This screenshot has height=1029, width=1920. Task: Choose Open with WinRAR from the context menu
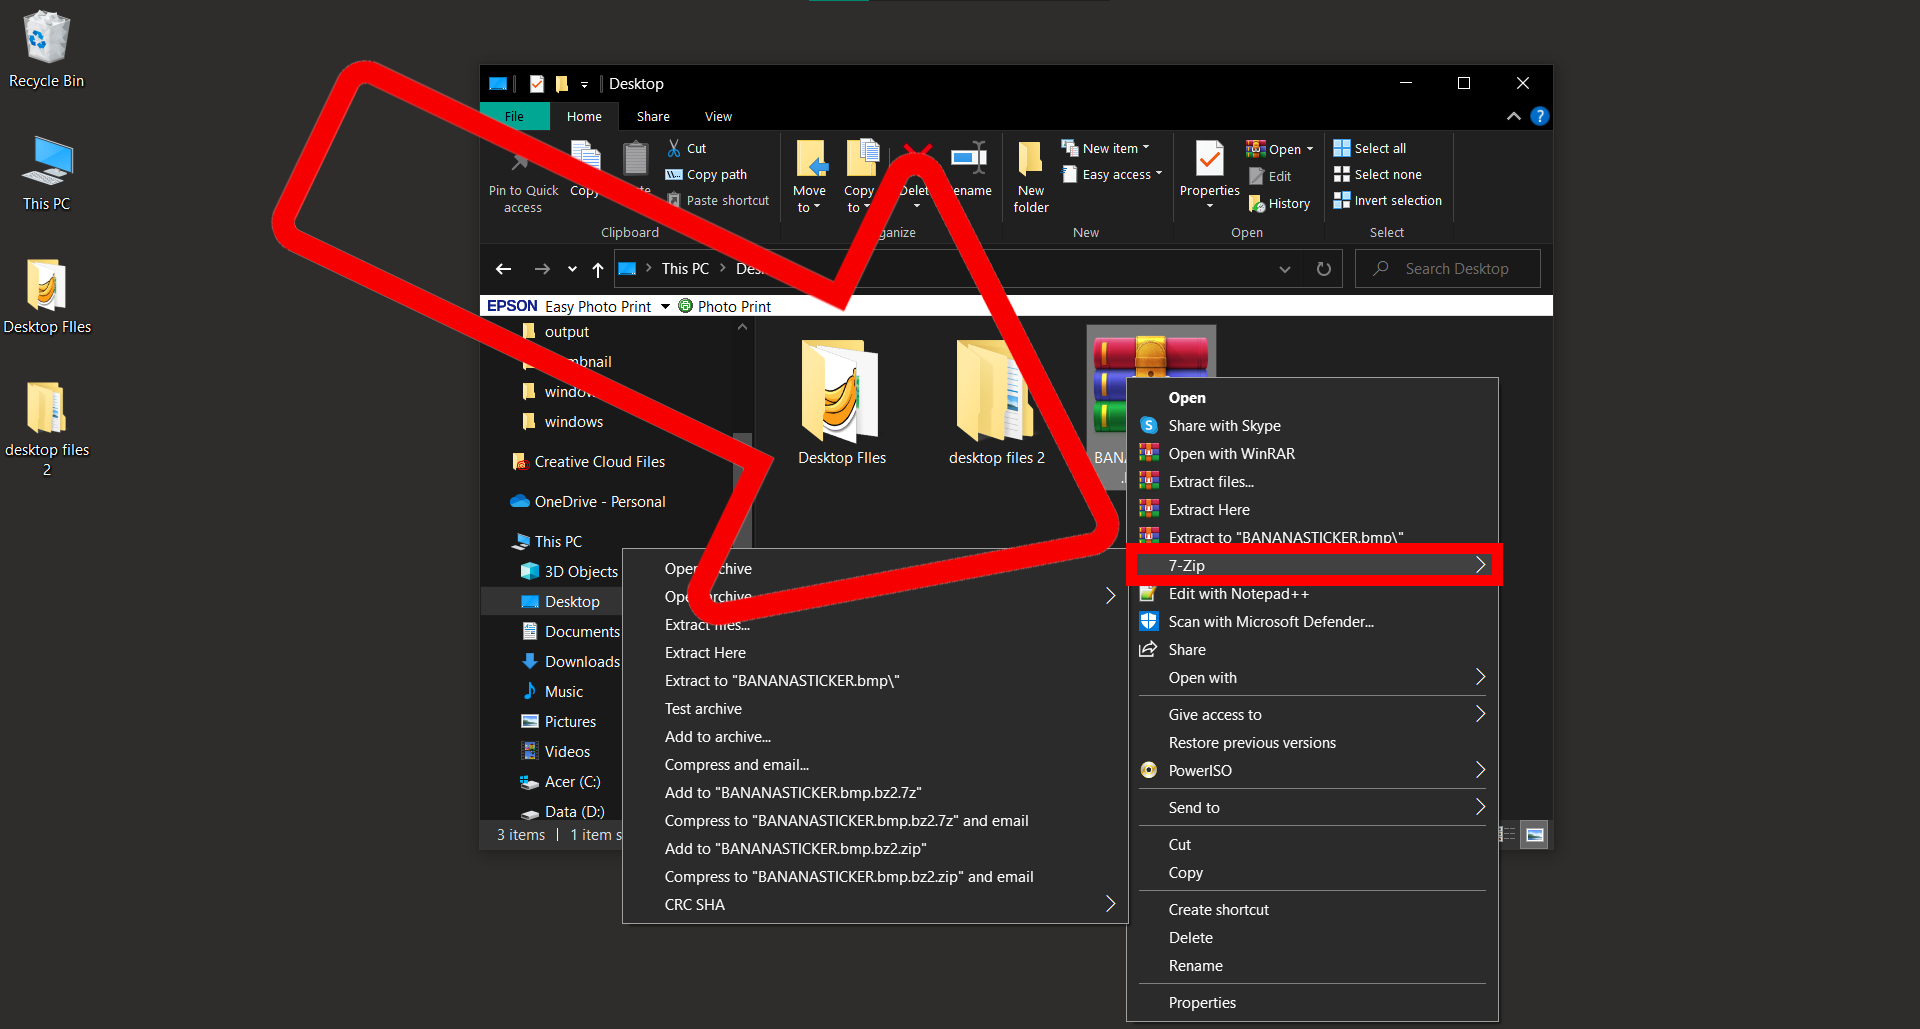pyautogui.click(x=1229, y=453)
